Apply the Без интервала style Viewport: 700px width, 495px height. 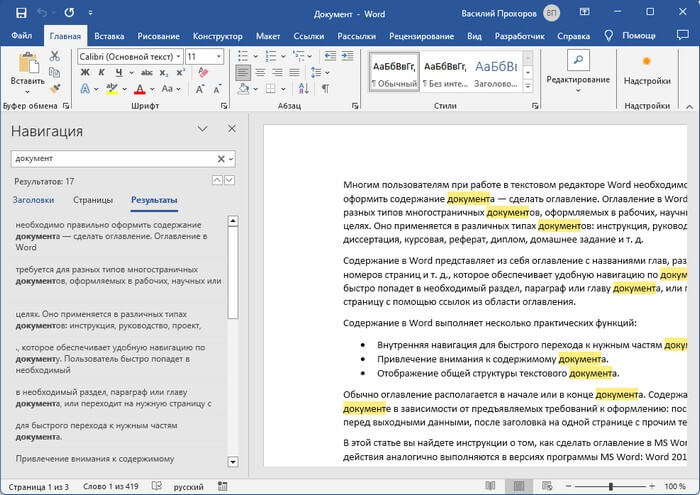point(445,72)
